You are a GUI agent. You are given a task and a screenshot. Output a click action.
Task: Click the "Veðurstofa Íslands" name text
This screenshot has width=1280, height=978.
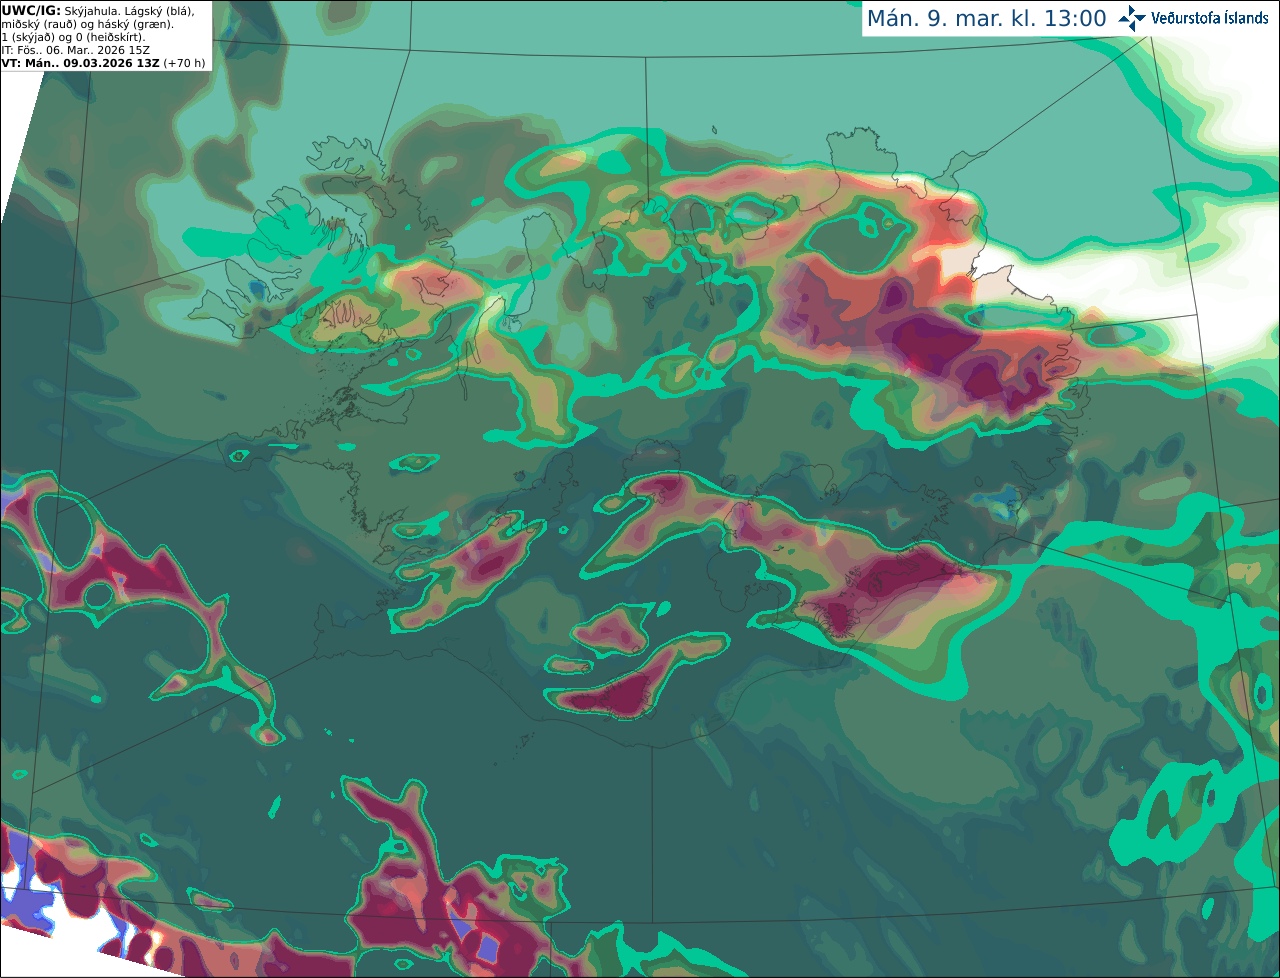[x=1210, y=18]
